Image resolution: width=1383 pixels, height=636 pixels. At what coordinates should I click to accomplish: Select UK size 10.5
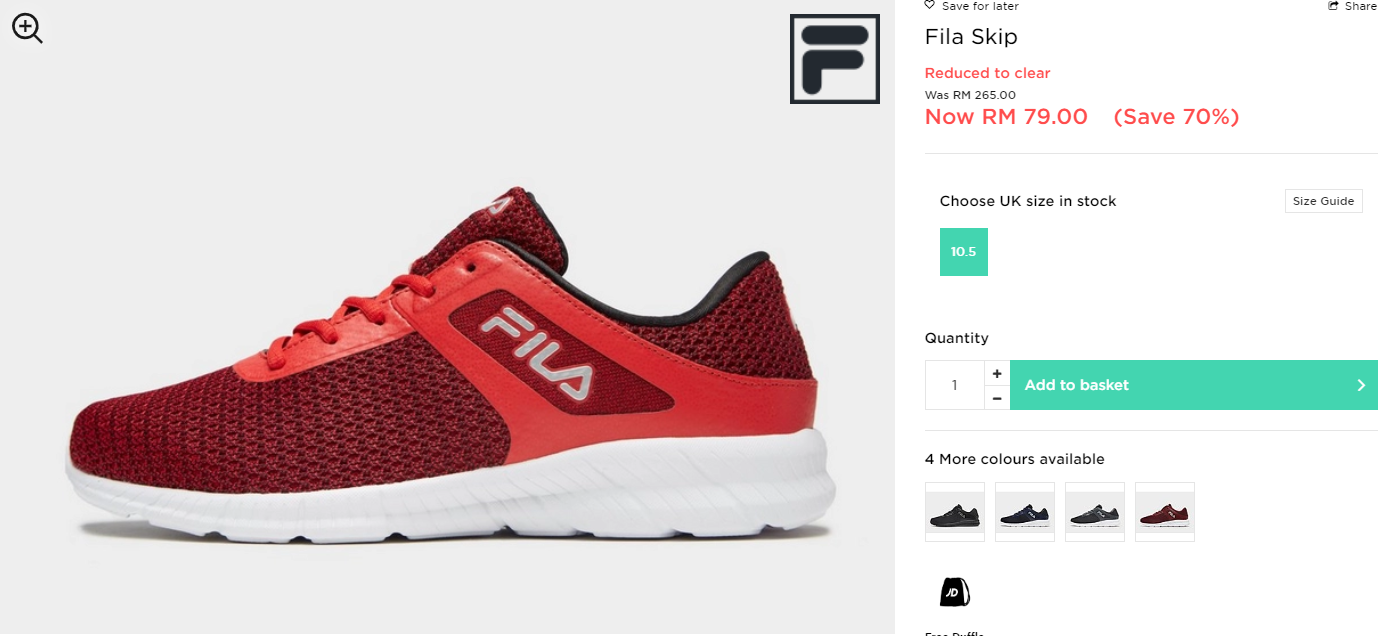(963, 252)
